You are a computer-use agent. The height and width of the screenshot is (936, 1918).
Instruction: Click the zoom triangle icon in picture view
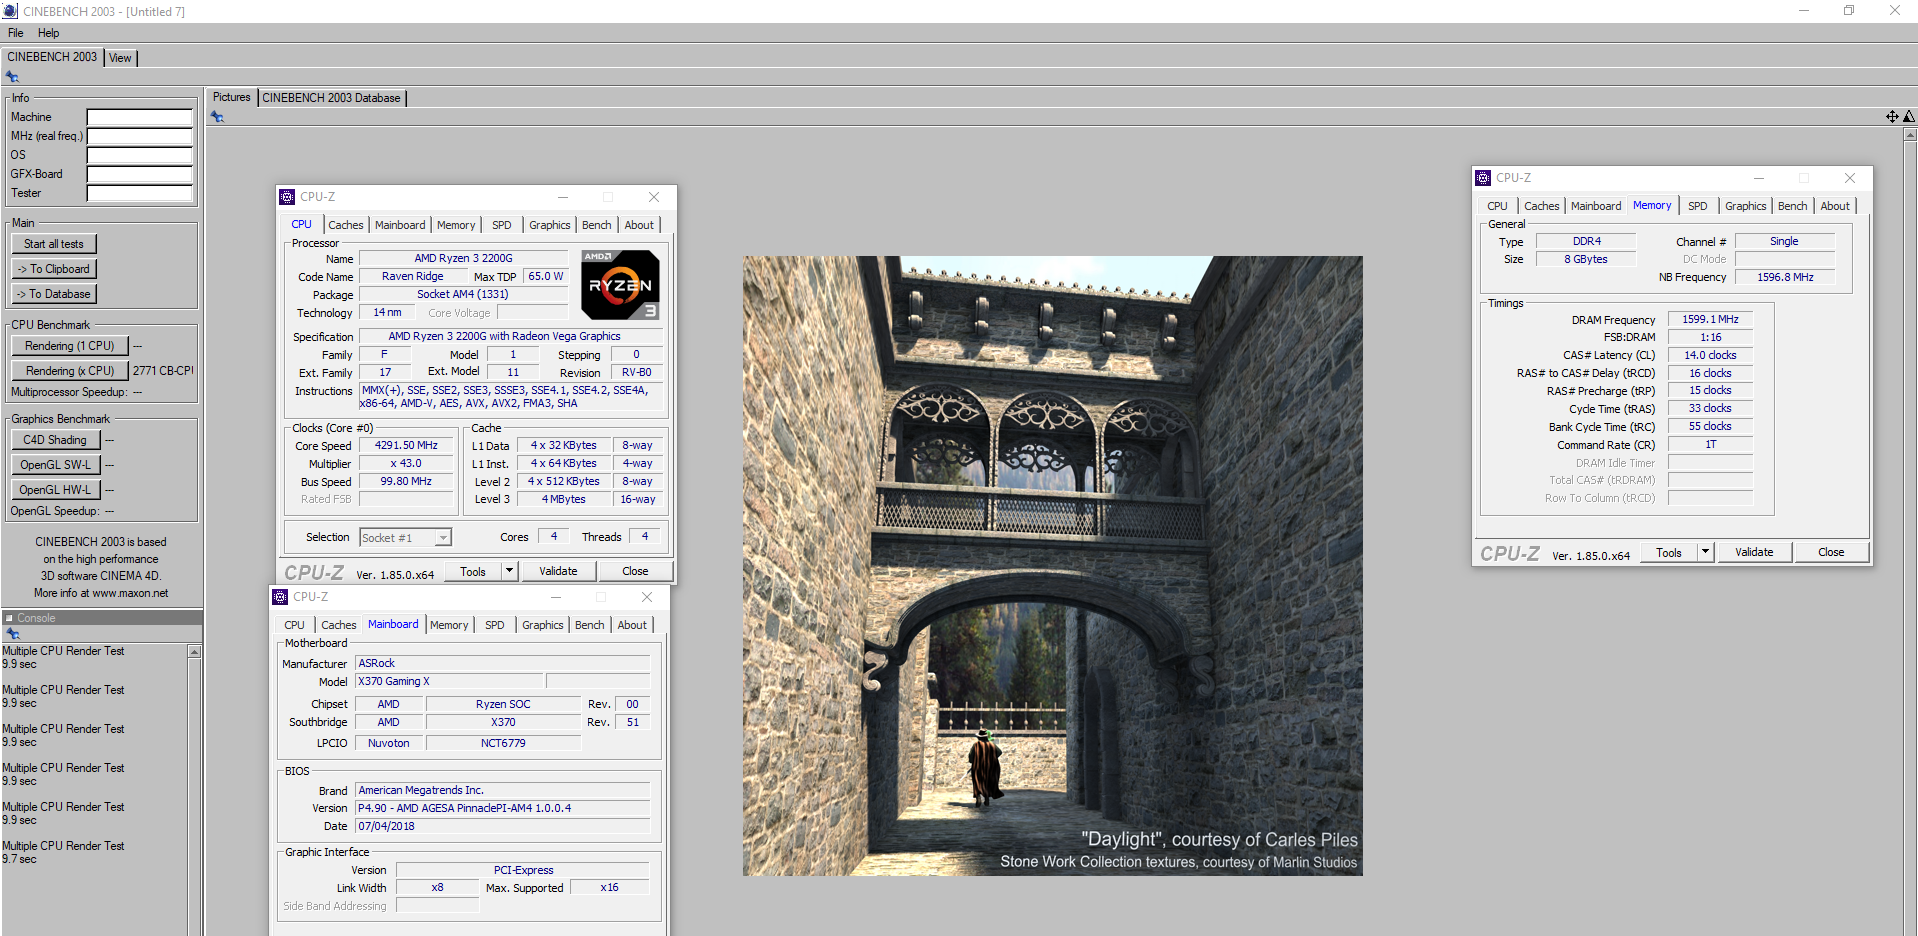[1908, 117]
